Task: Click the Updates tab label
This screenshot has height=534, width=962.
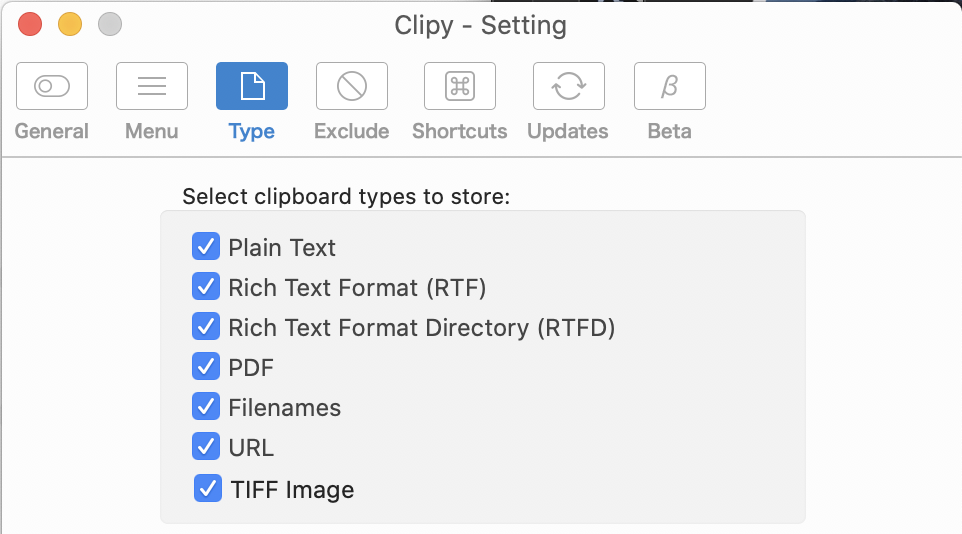Action: pyautogui.click(x=568, y=131)
